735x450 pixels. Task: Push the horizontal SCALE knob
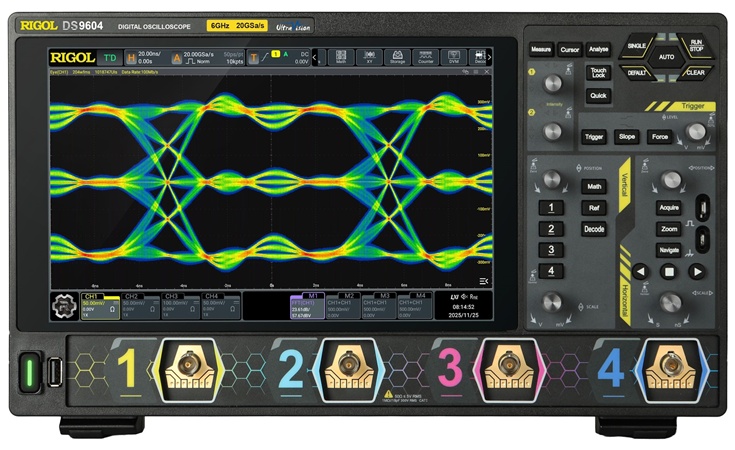point(671,303)
